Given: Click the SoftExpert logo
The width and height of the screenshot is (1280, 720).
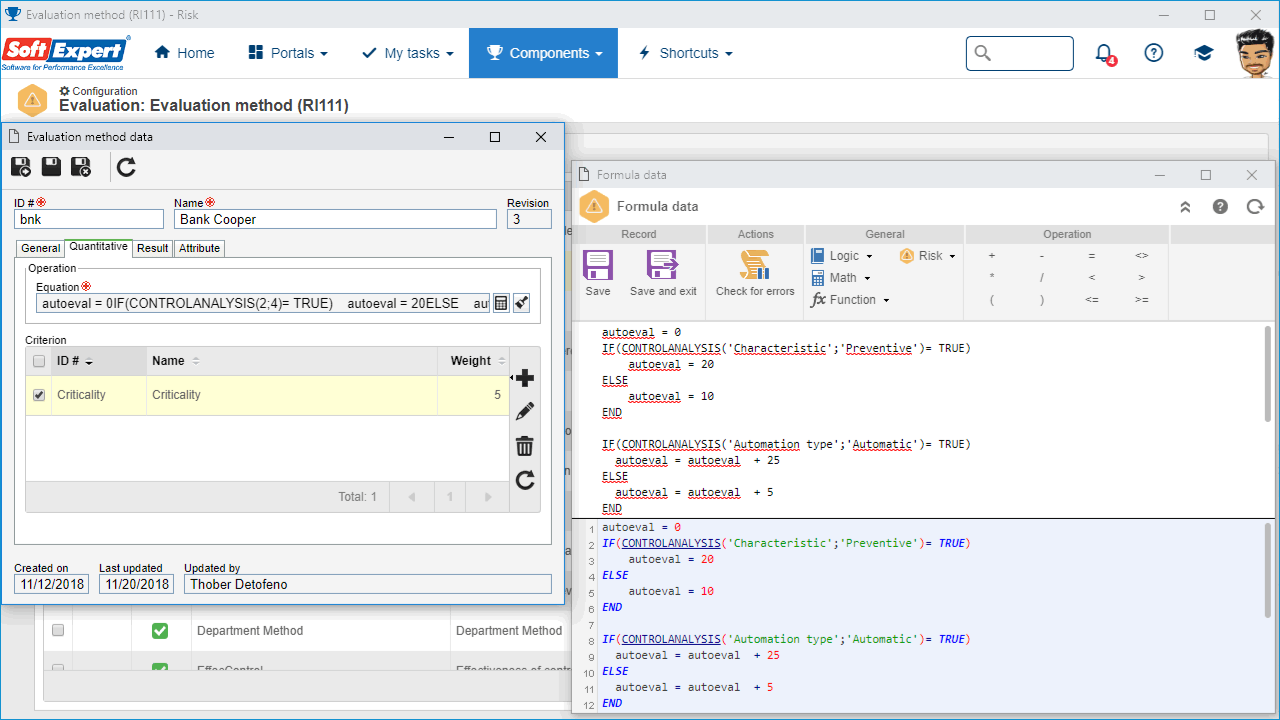Looking at the screenshot, I should (66, 53).
